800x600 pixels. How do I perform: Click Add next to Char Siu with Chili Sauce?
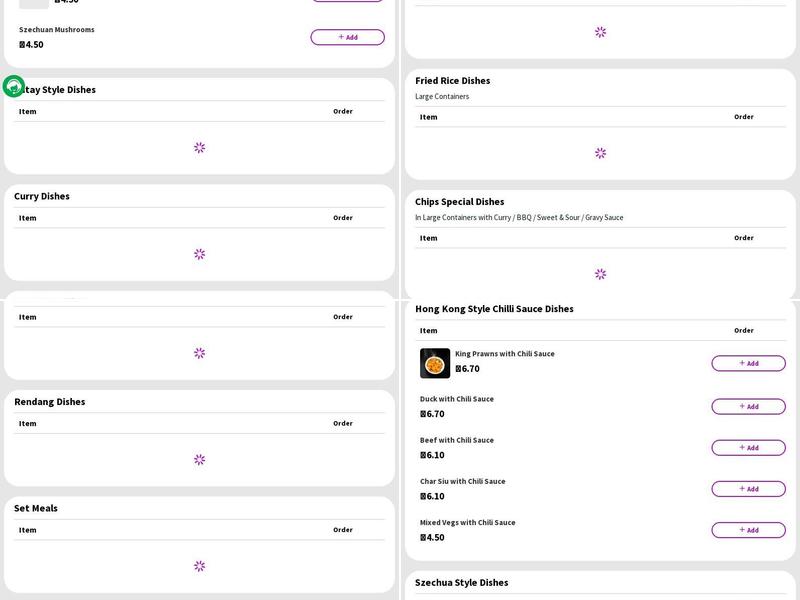point(748,489)
